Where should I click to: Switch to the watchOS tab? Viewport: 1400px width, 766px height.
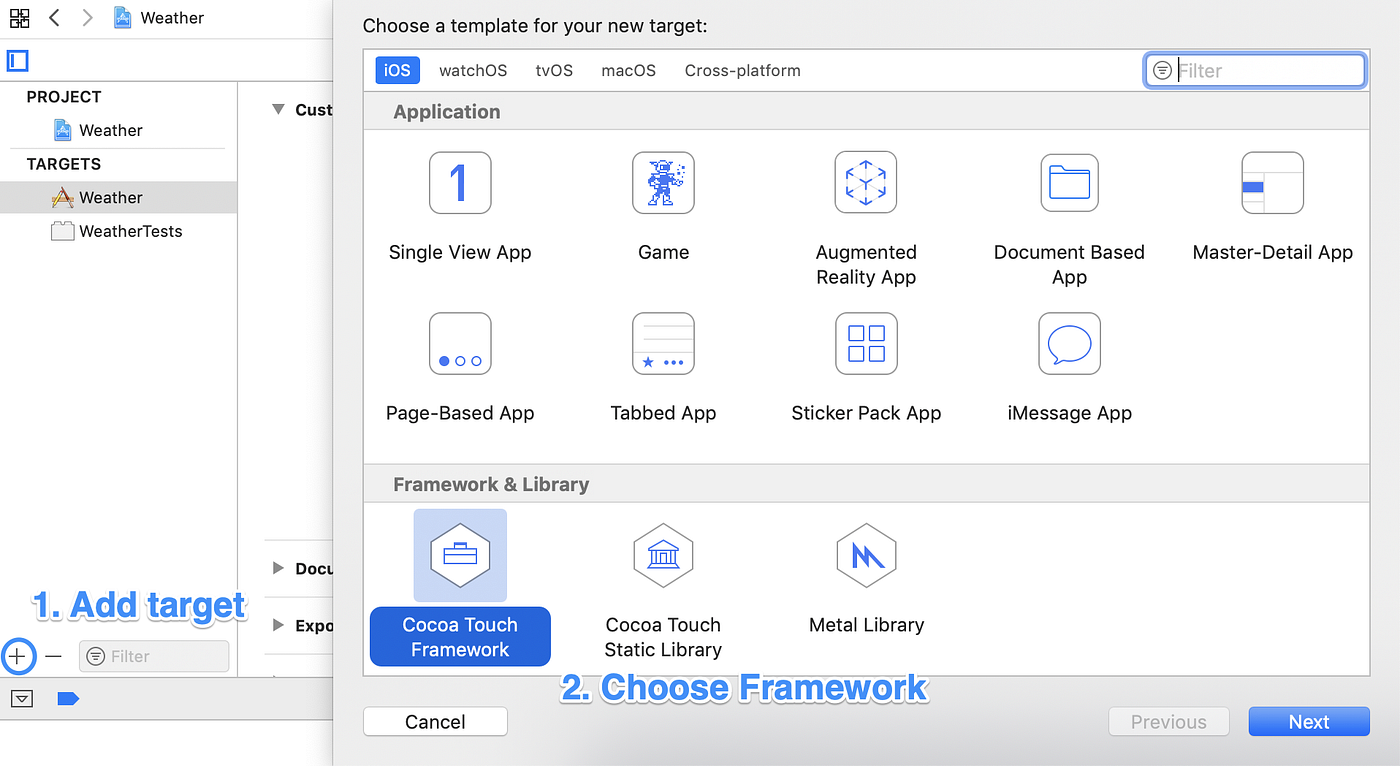(x=472, y=70)
